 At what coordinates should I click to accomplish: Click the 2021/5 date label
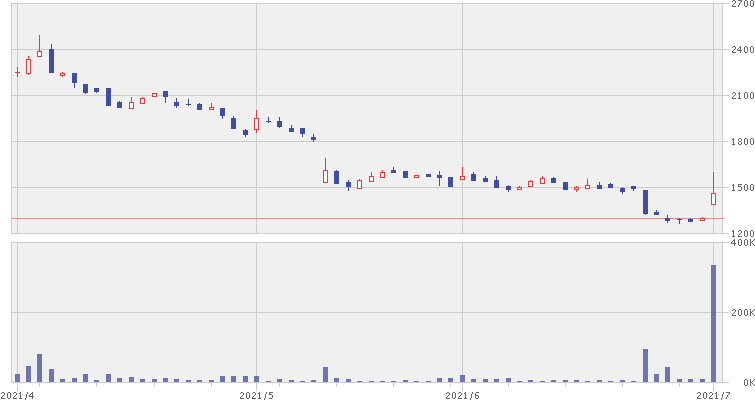pyautogui.click(x=257, y=394)
